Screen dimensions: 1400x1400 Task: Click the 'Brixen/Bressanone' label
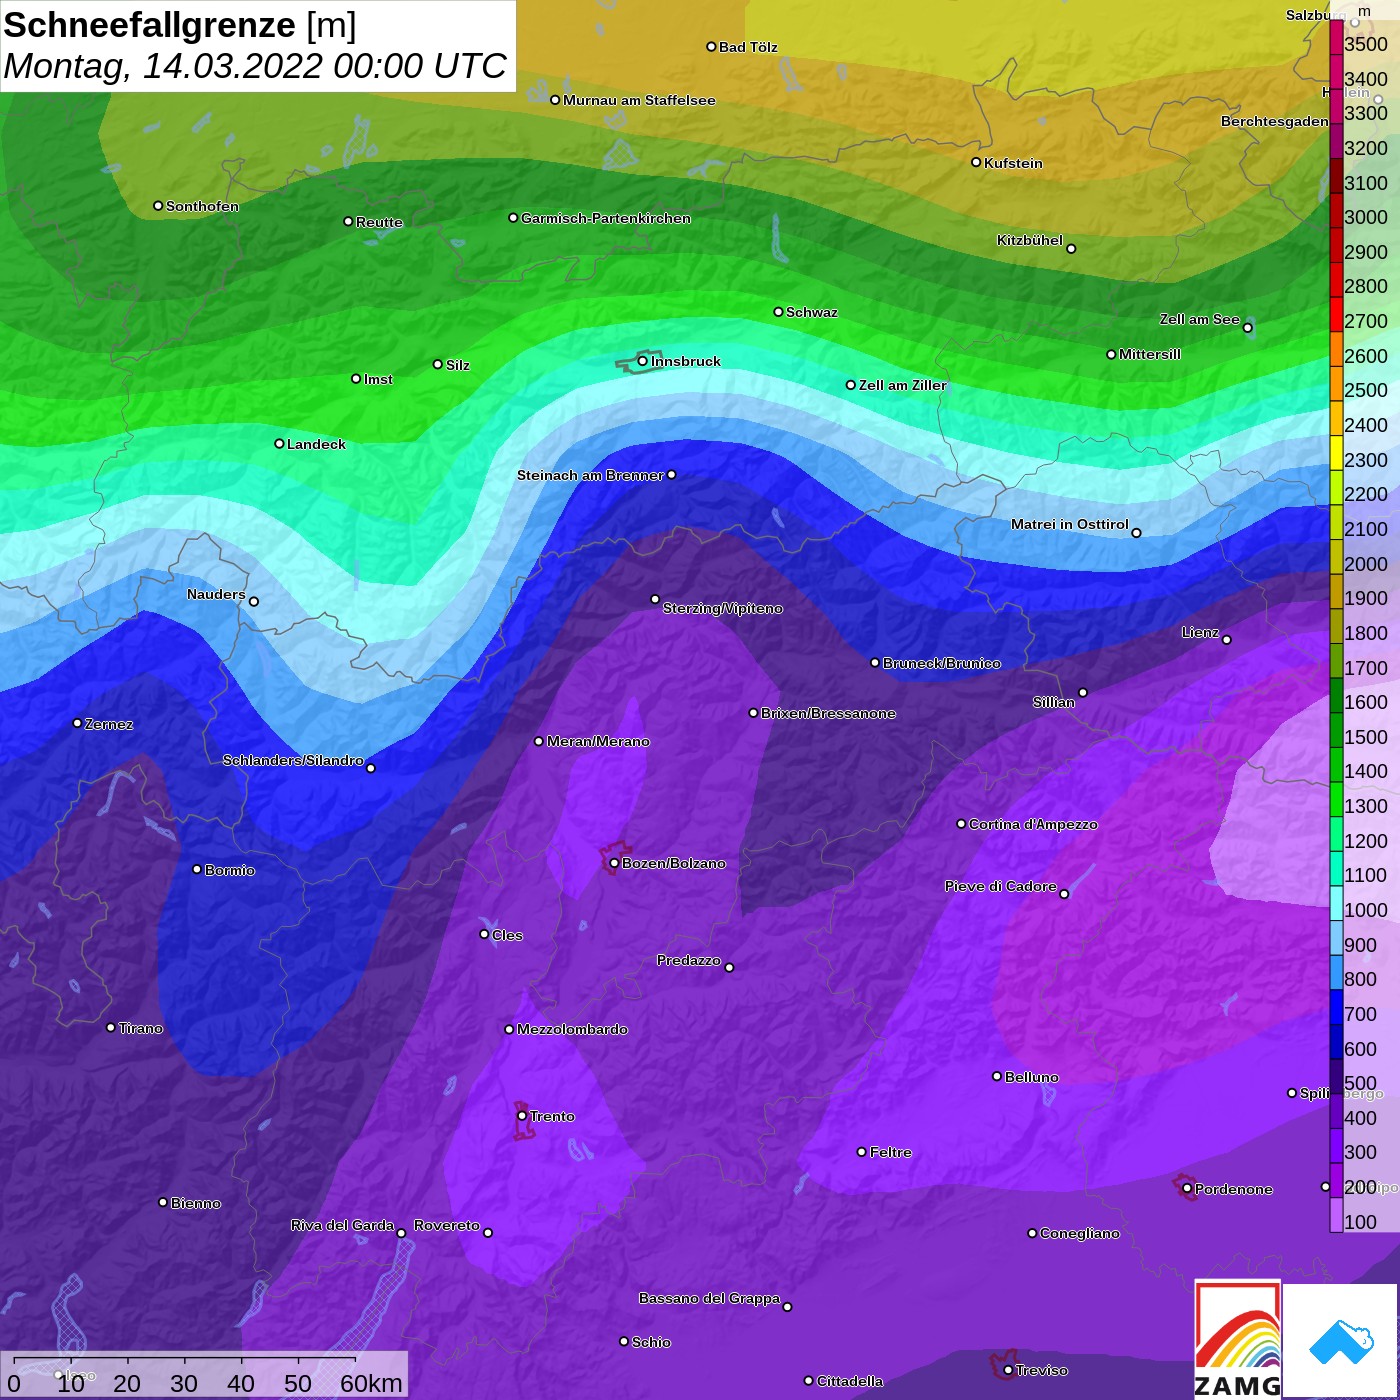point(828,713)
